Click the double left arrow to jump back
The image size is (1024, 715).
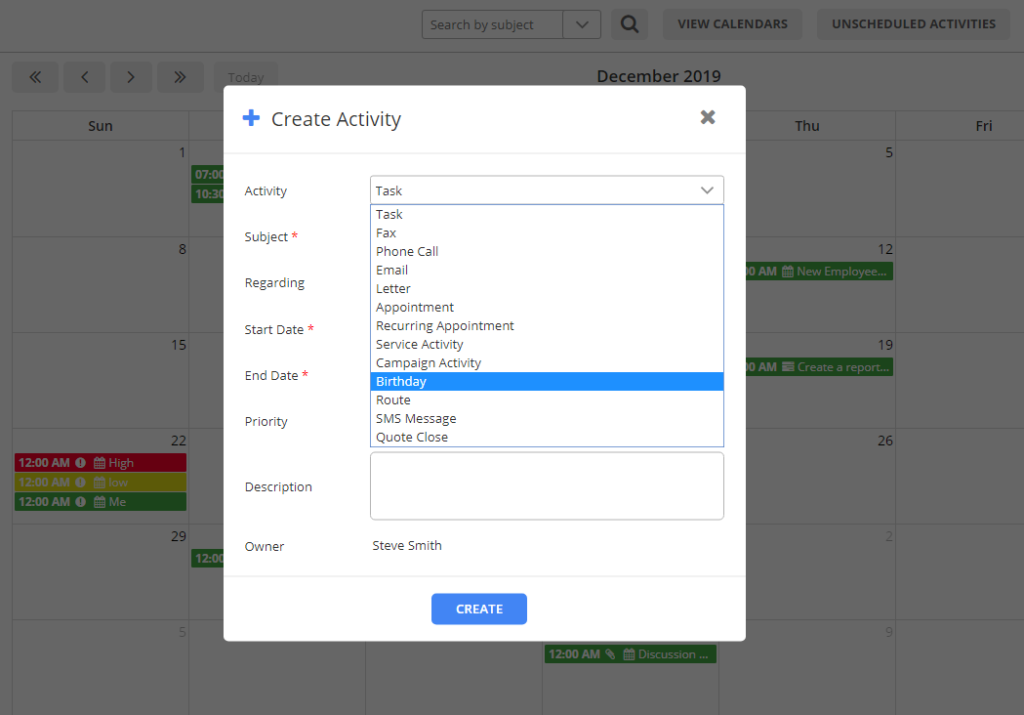coord(35,77)
